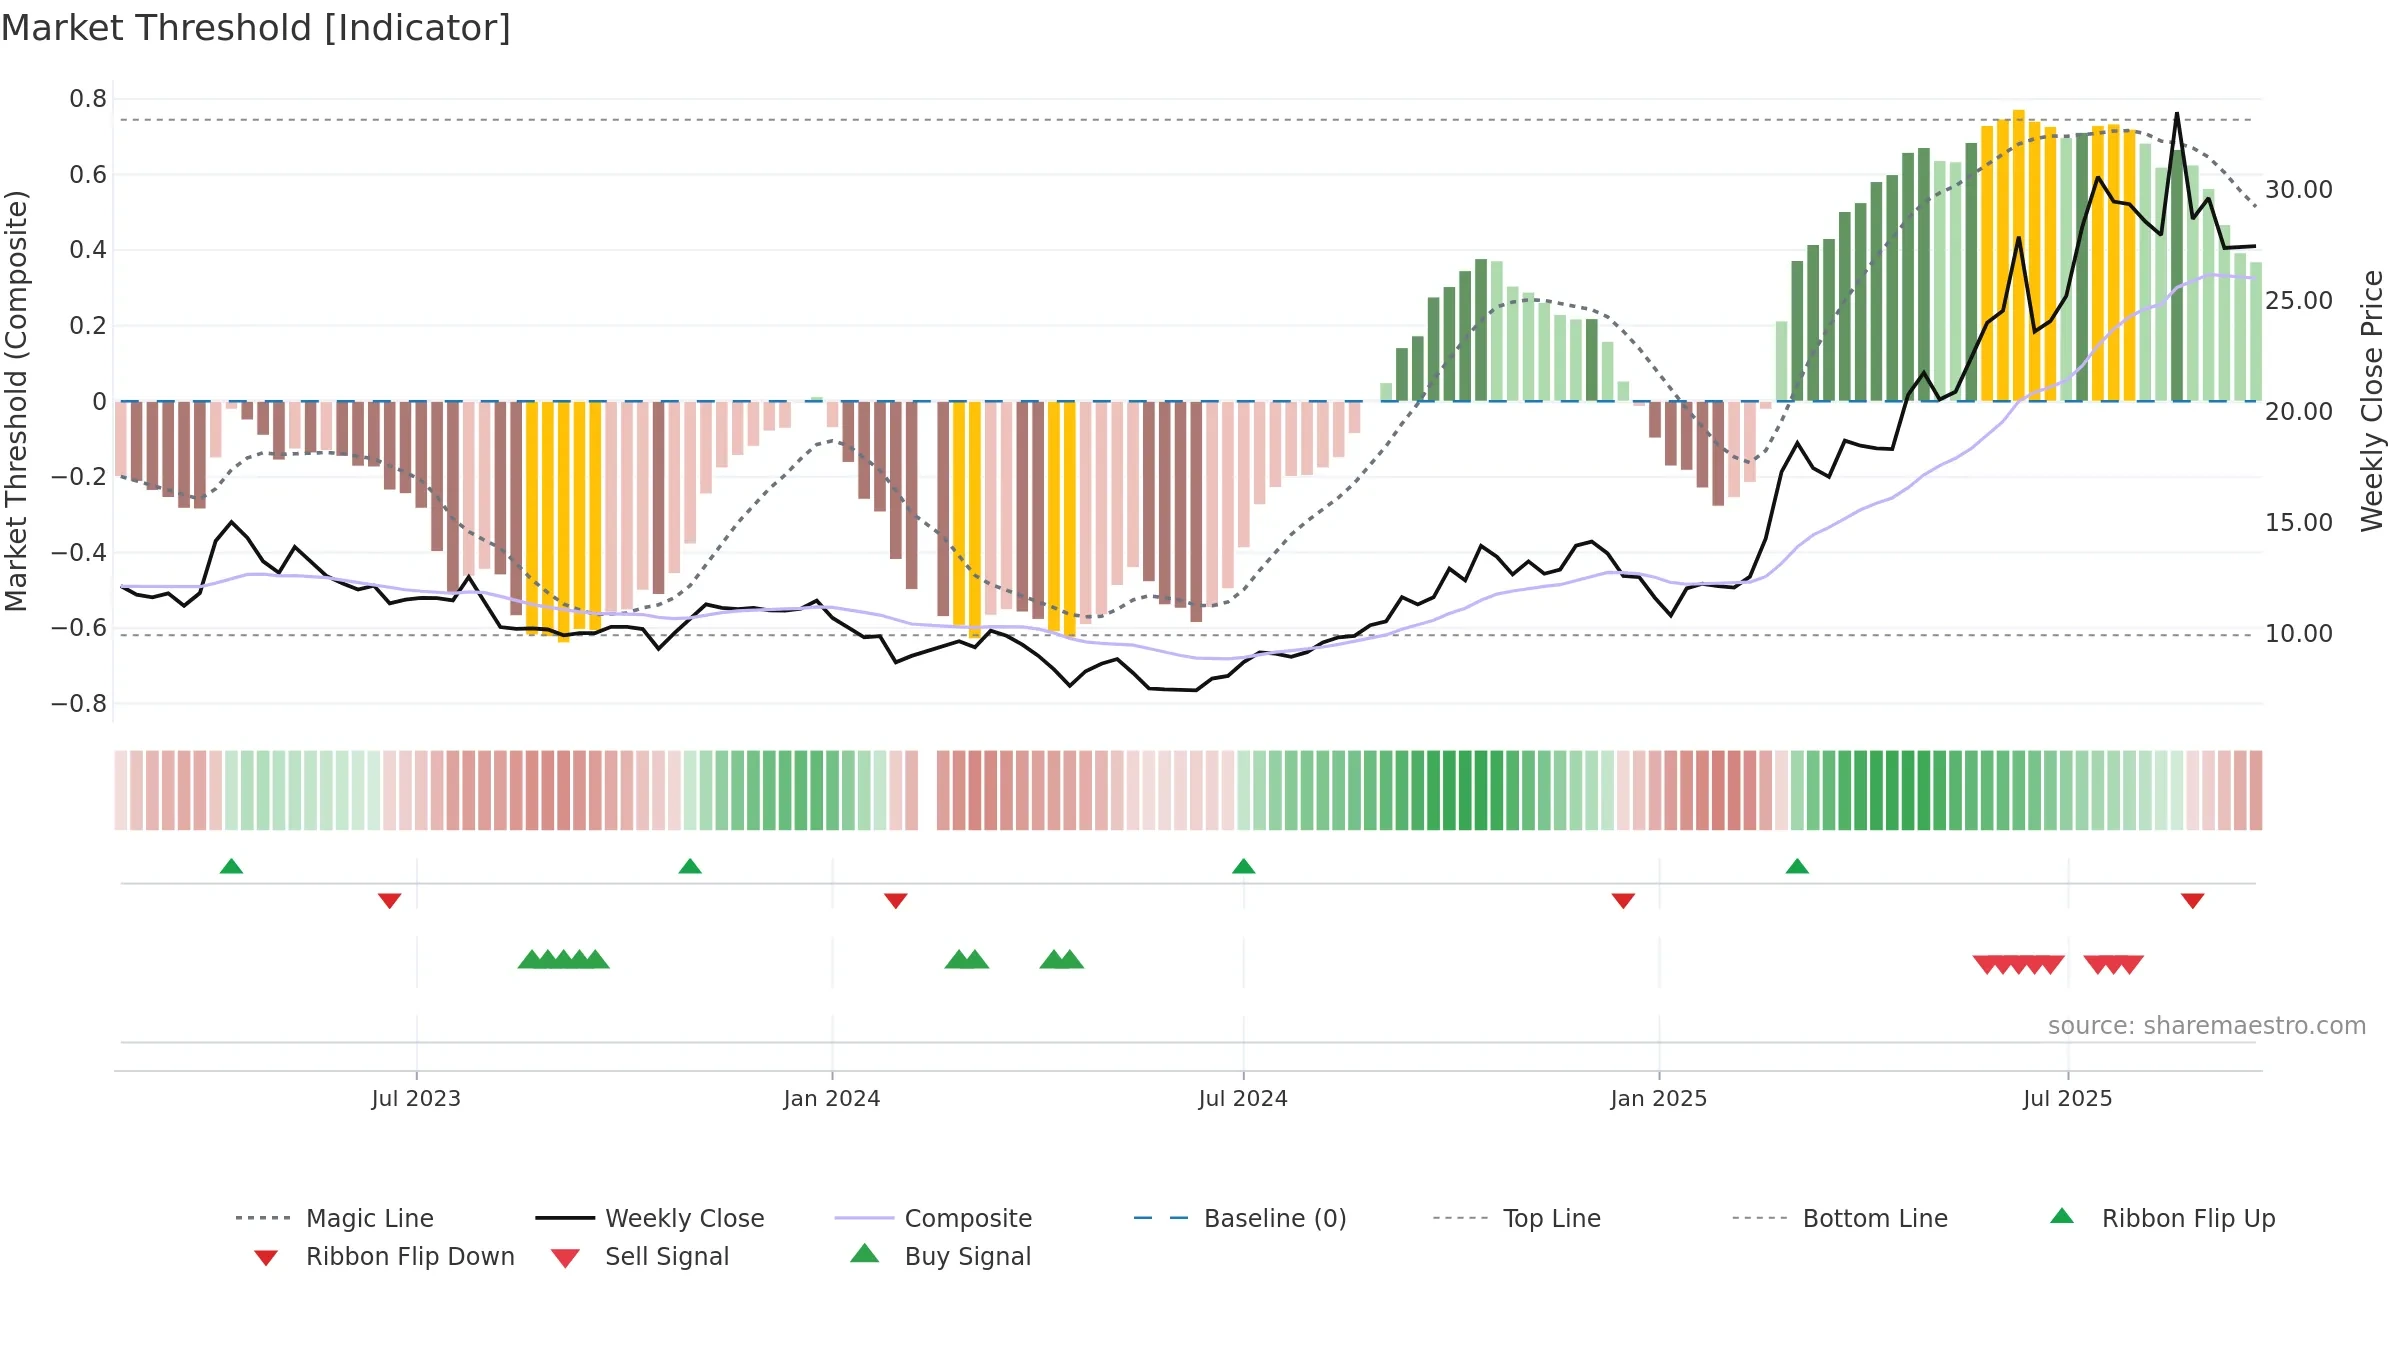
Task: Toggle the Weekly Close legend entry
Action: 650,1218
